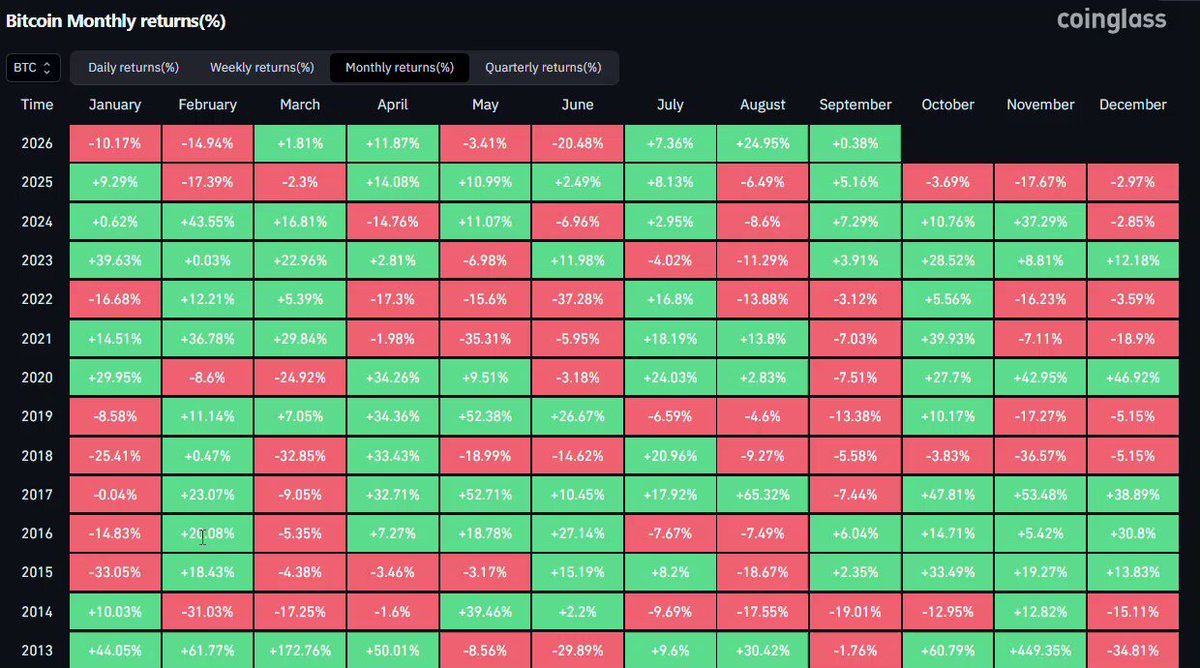Click the 2015 October cell showing +33.49%
Screen dimensions: 1200x668
coord(948,572)
